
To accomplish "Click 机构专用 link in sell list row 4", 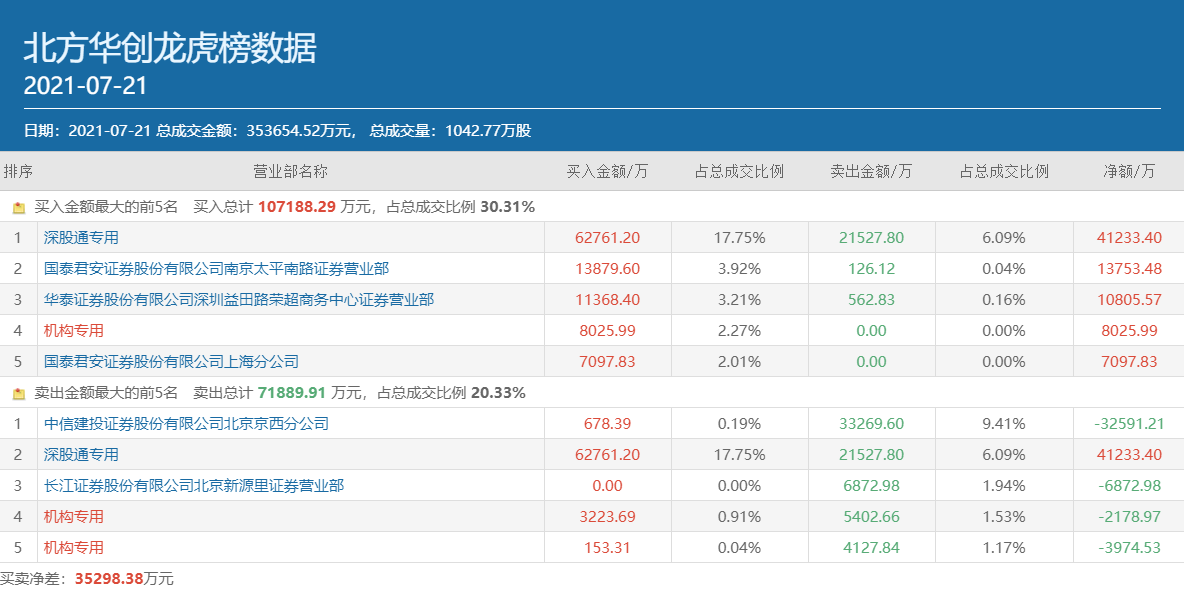I will 73,517.
